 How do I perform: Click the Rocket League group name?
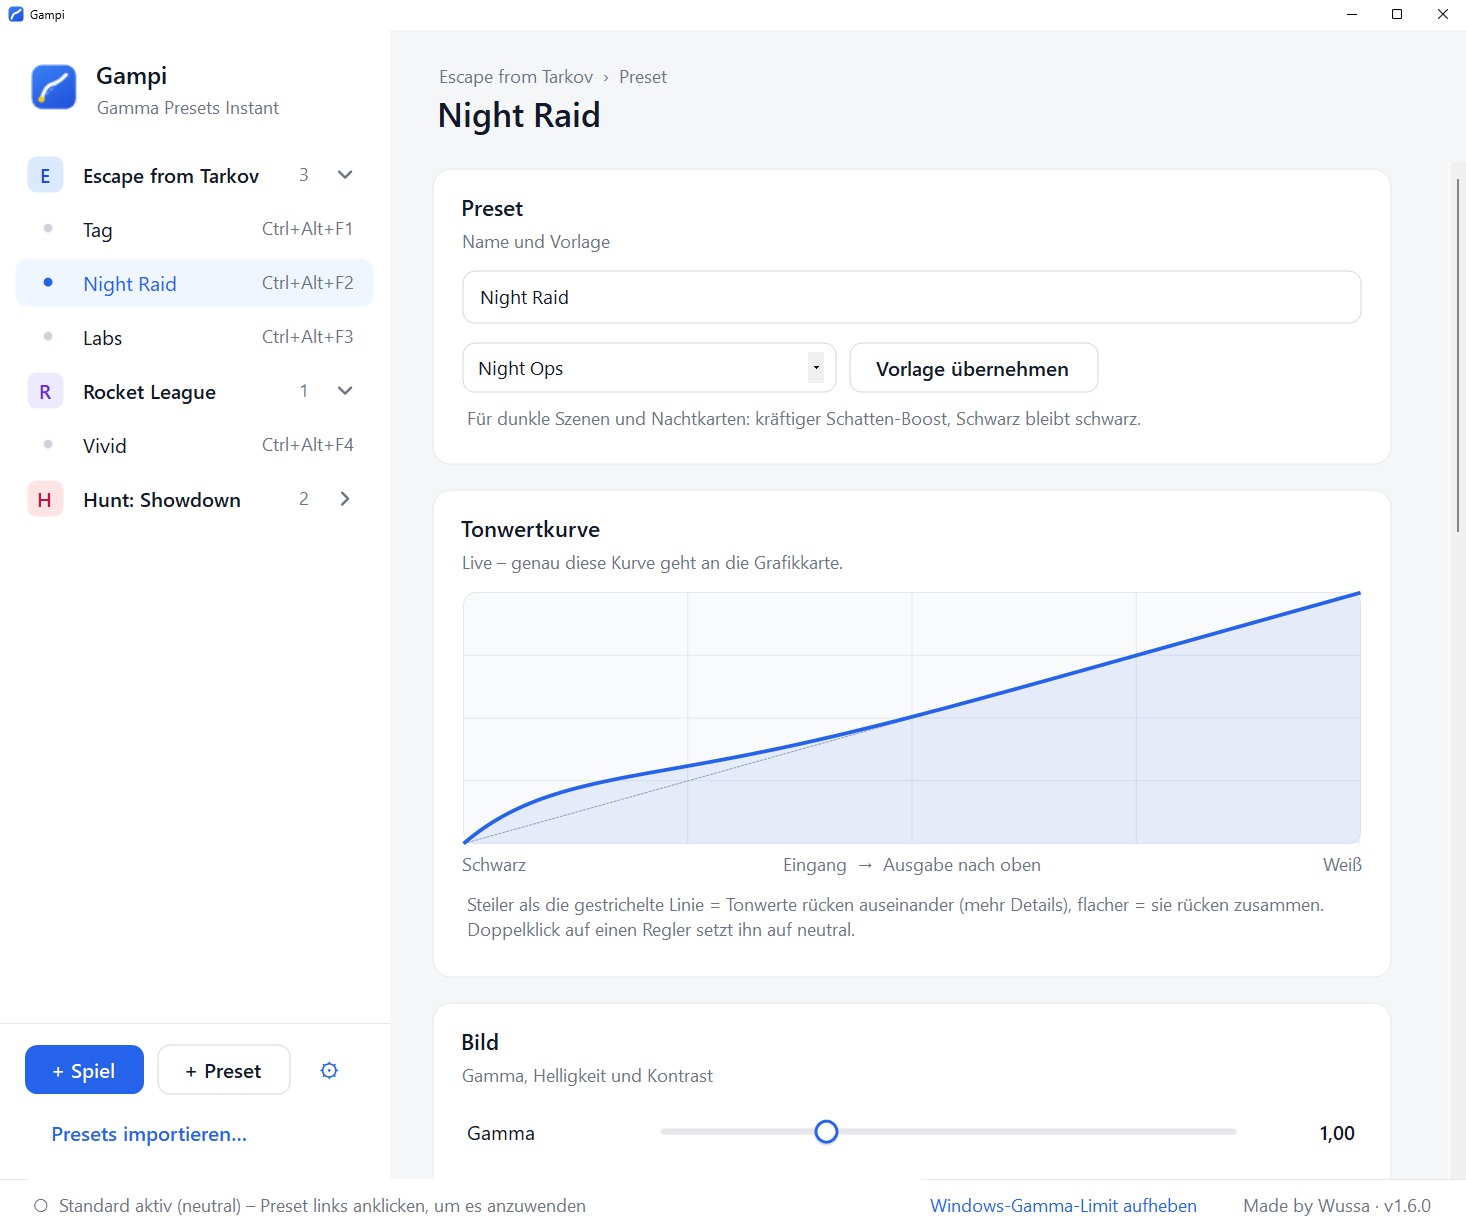150,392
